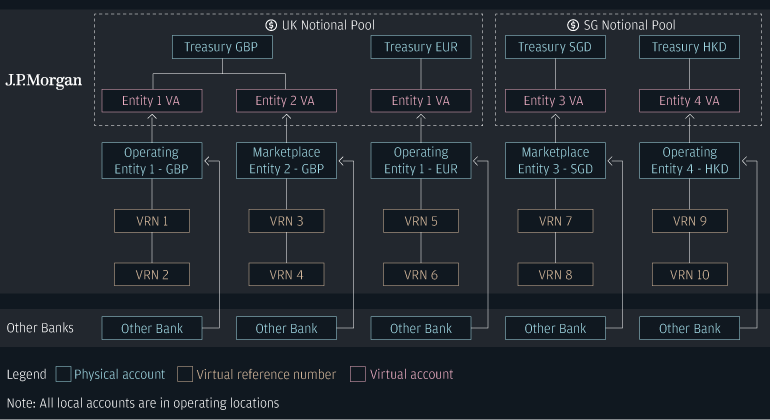Choose the Treasury SGD account box
This screenshot has height=420, width=770.
(x=555, y=47)
